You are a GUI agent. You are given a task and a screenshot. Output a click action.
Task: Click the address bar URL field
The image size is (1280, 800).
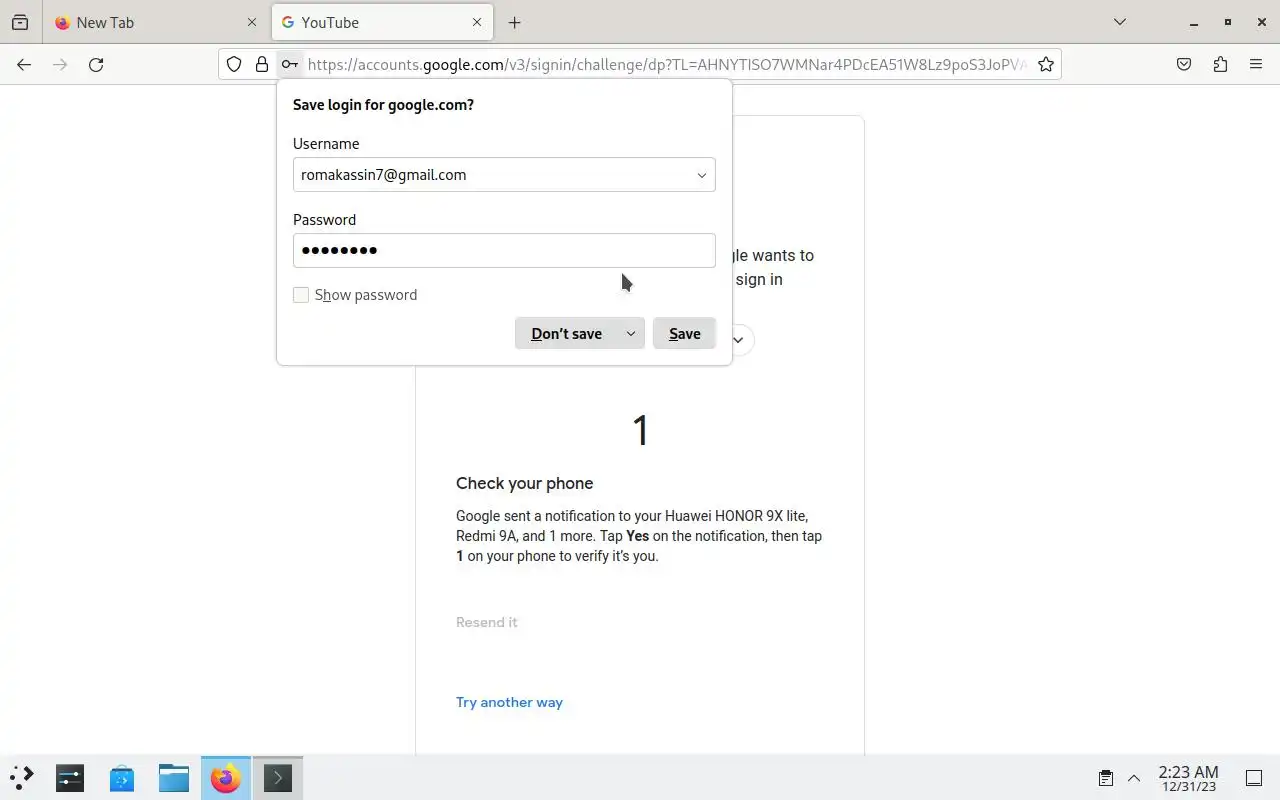tap(666, 64)
